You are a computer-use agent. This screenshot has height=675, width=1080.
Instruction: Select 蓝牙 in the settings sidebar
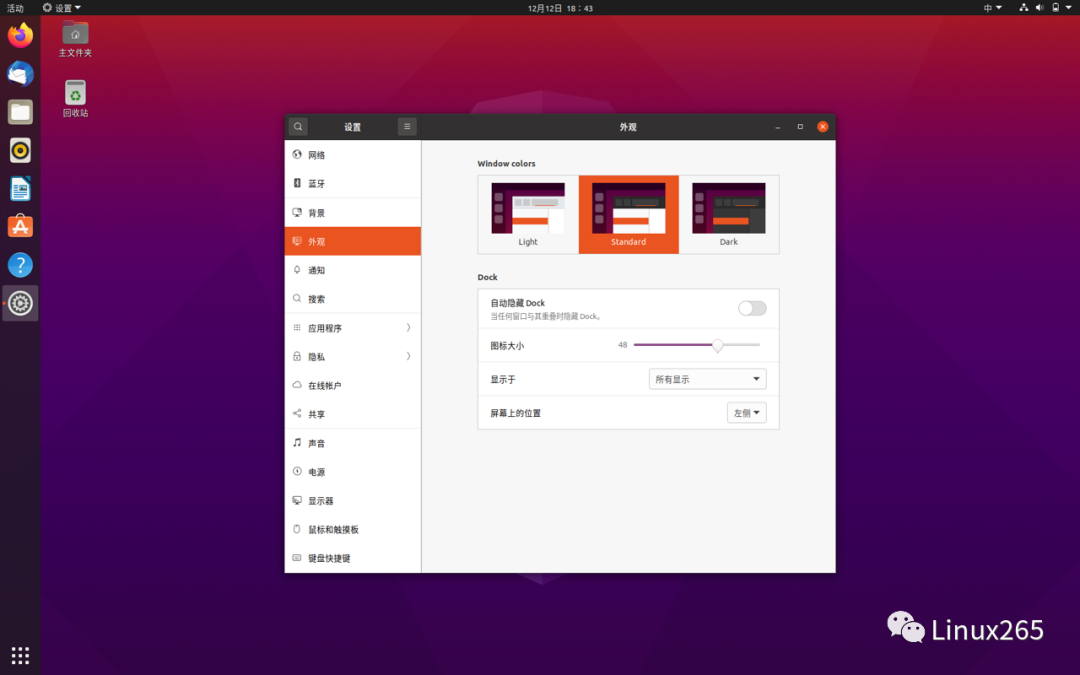click(353, 184)
